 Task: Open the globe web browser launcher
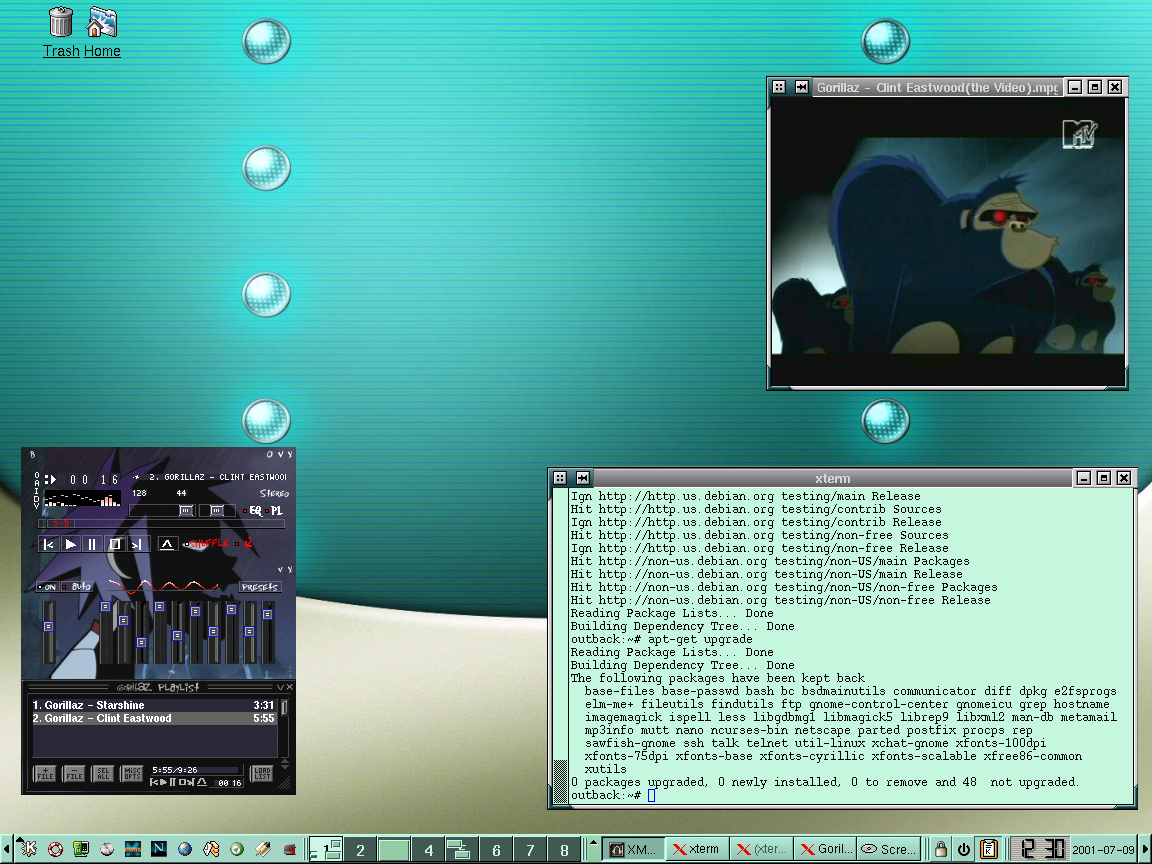point(185,849)
